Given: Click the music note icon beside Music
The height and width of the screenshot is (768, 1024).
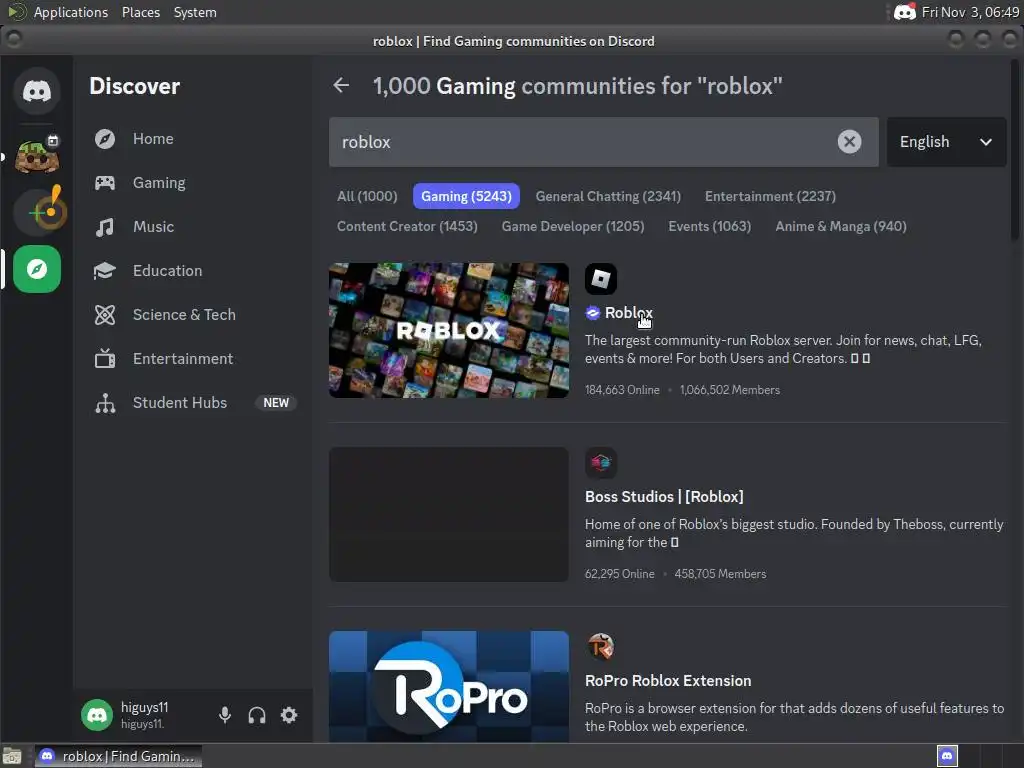Looking at the screenshot, I should click(104, 227).
